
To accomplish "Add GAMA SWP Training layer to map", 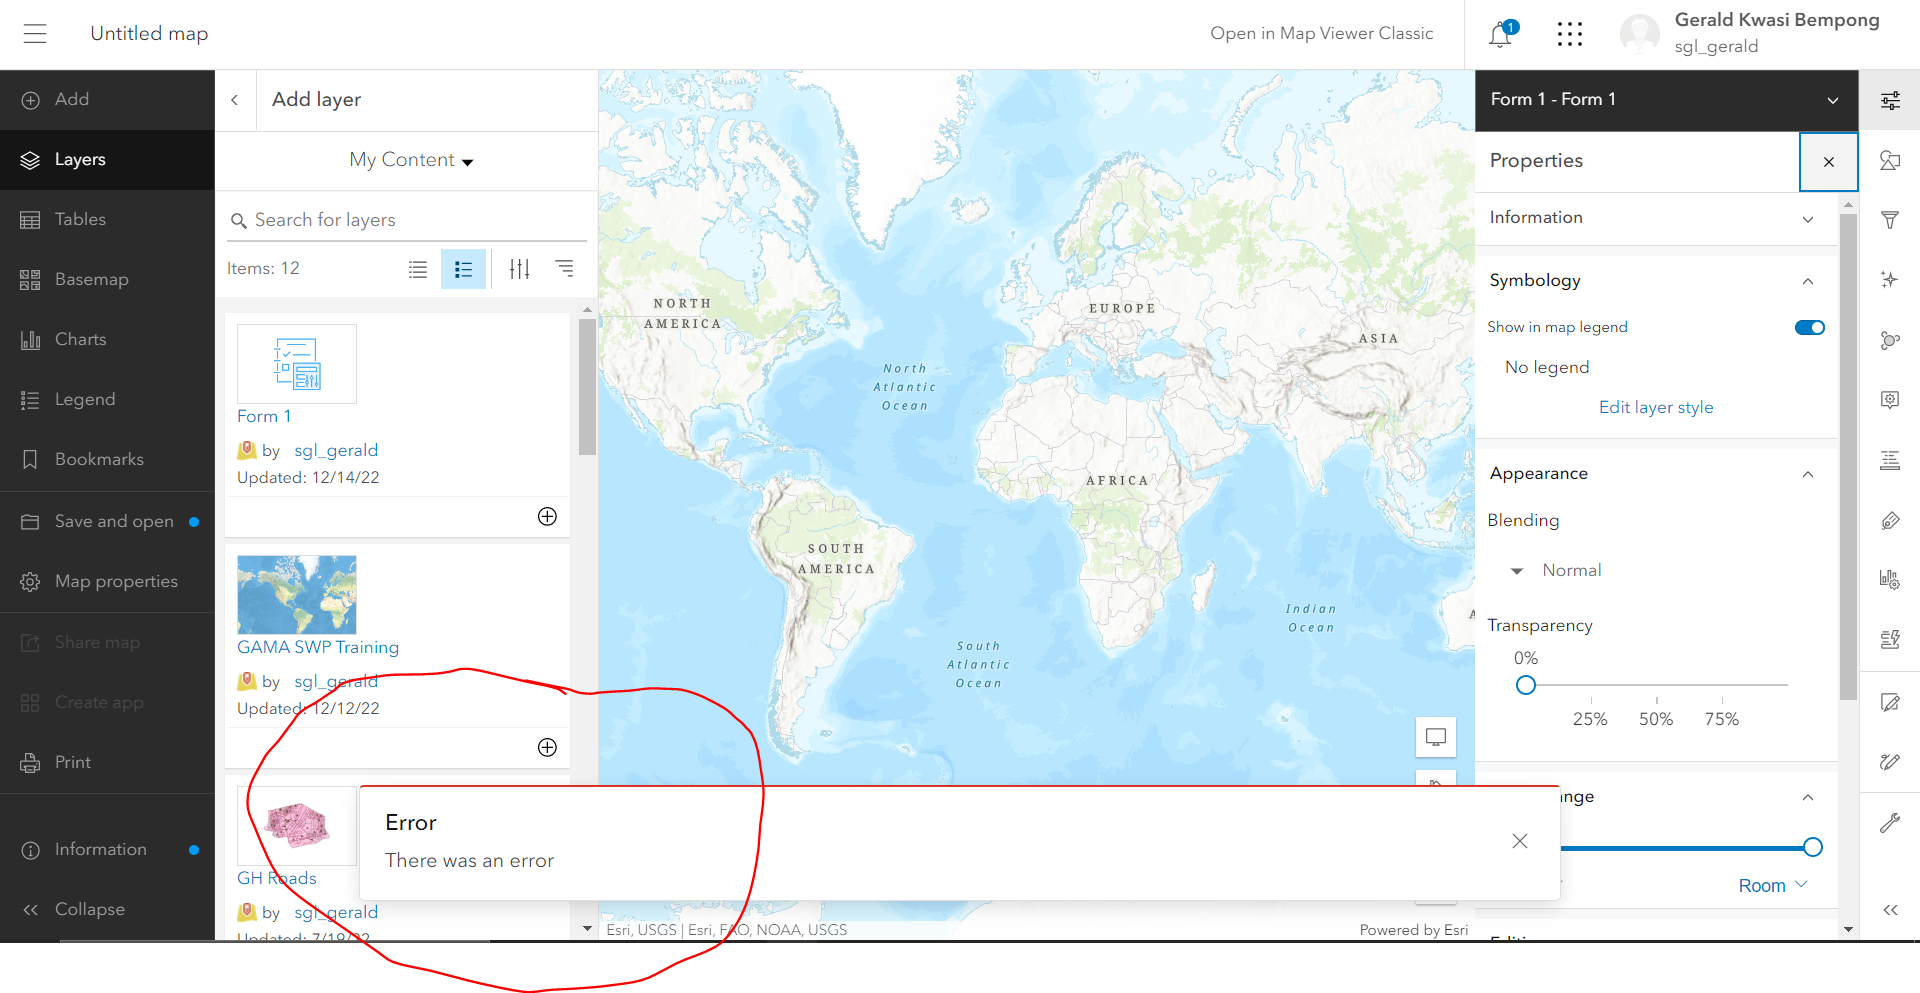I will tap(547, 747).
